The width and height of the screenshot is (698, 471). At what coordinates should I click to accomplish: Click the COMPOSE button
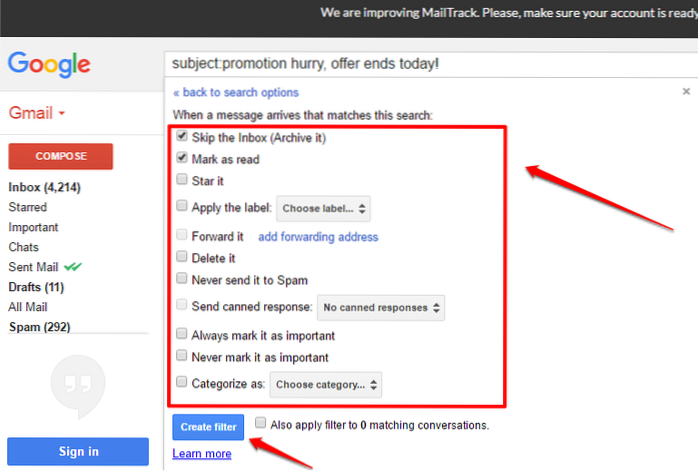click(x=60, y=156)
